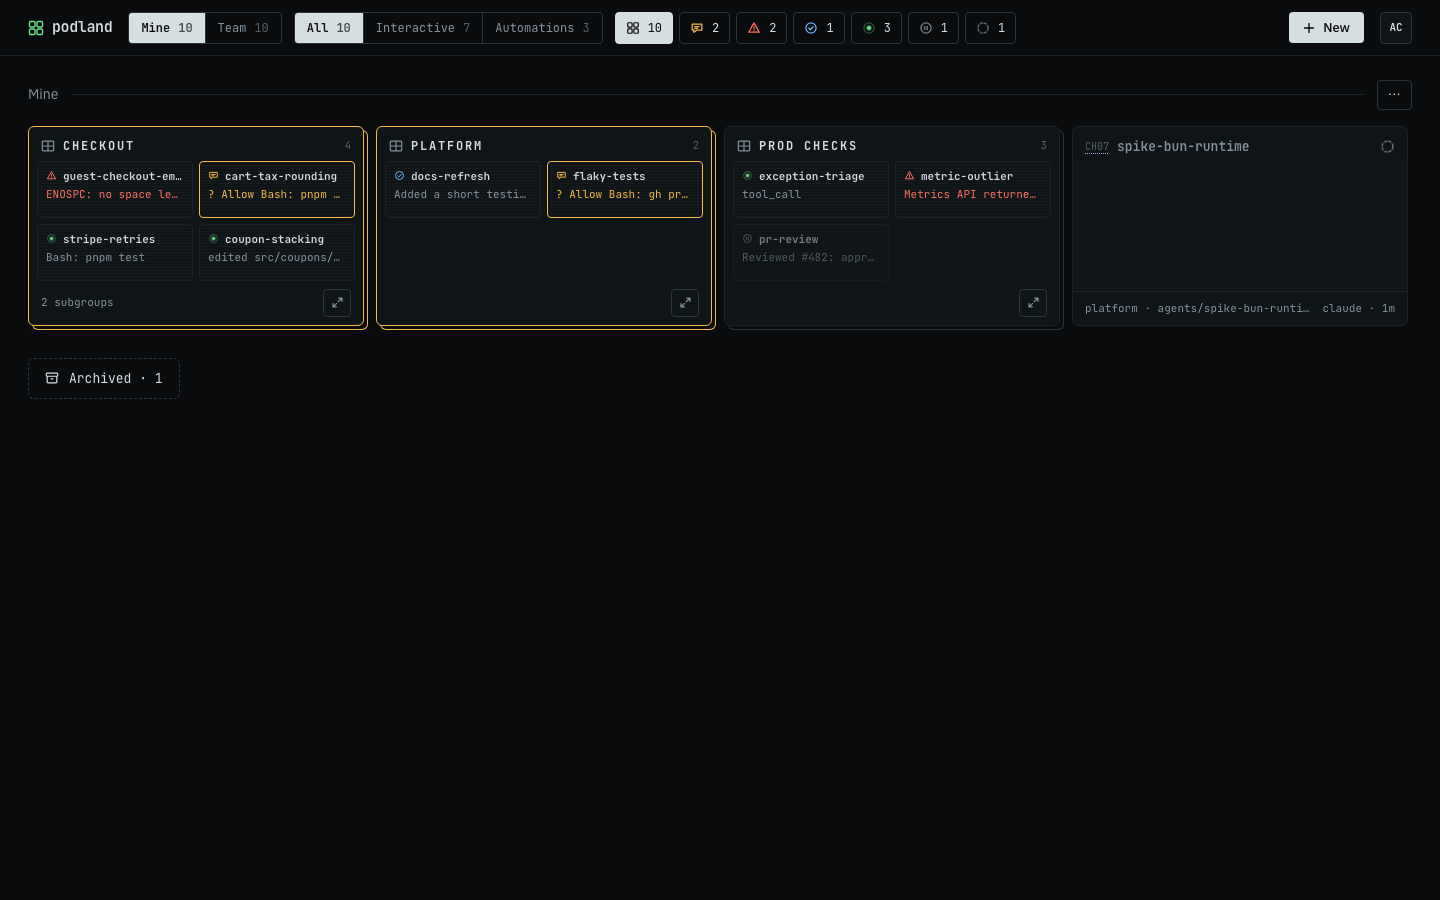Expand the CHECKOUT group card
Image resolution: width=1440 pixels, height=900 pixels.
[337, 303]
